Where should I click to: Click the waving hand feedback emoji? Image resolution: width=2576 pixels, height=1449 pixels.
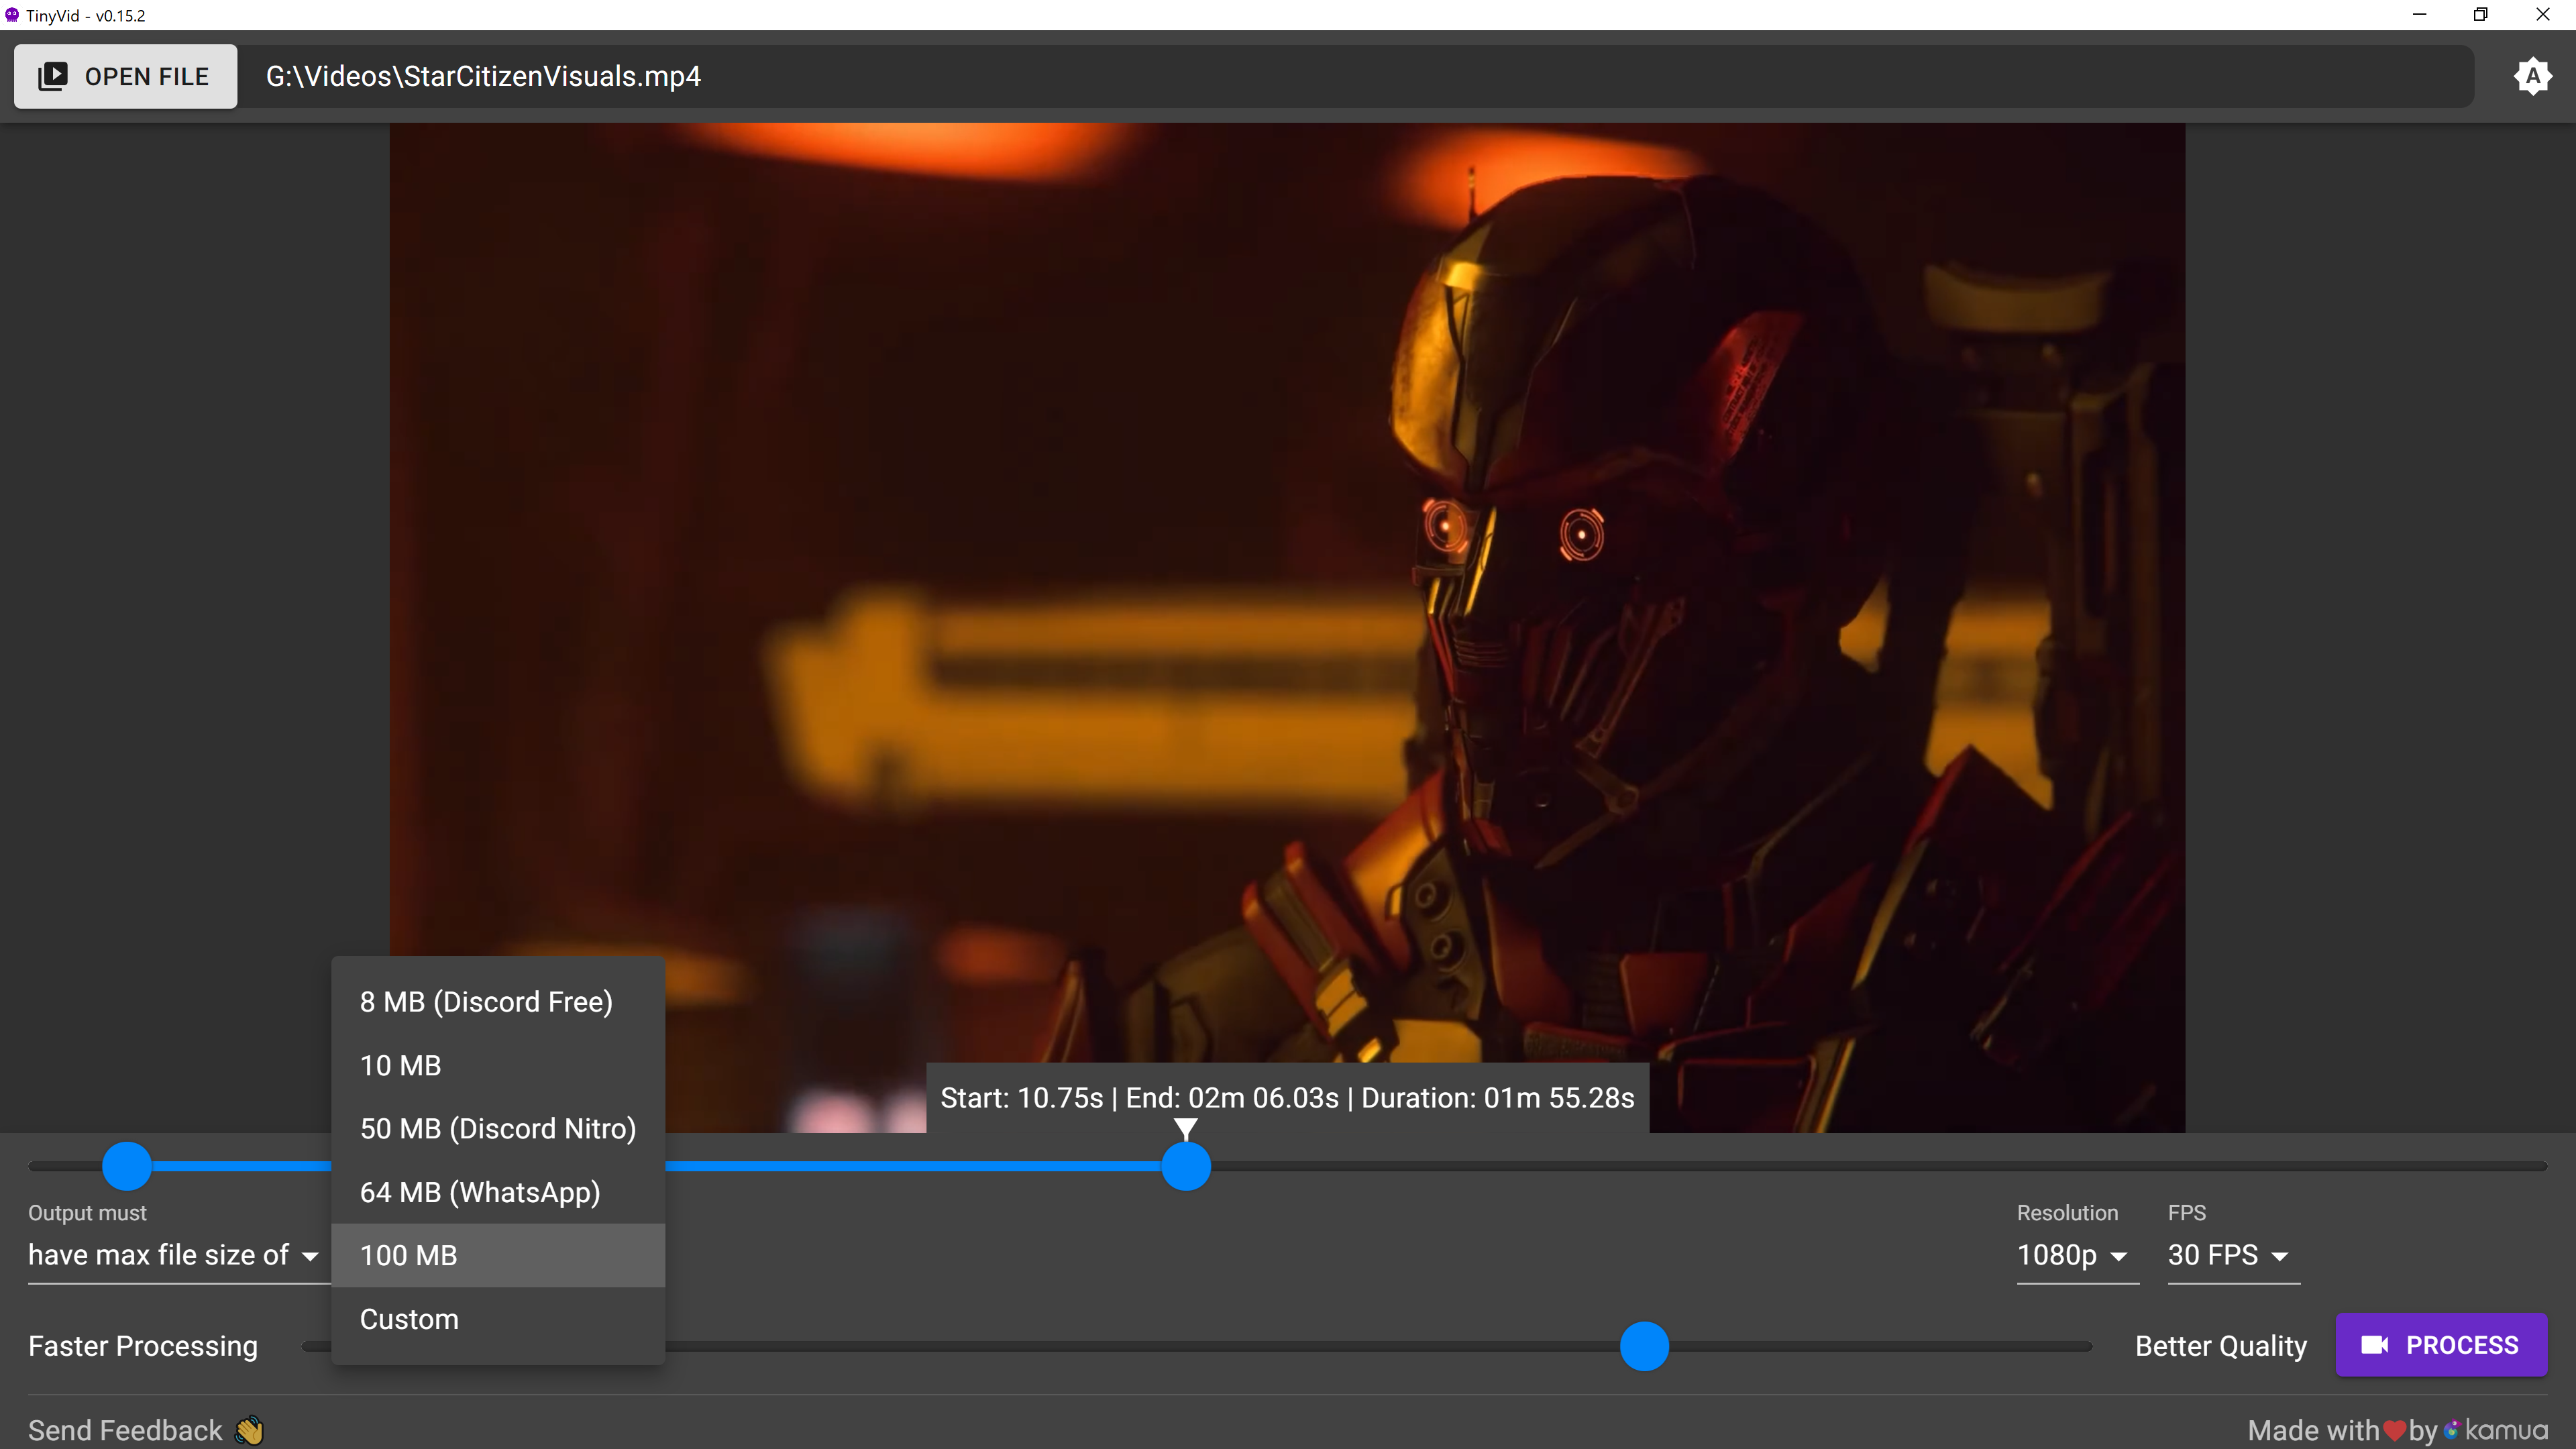250,1430
